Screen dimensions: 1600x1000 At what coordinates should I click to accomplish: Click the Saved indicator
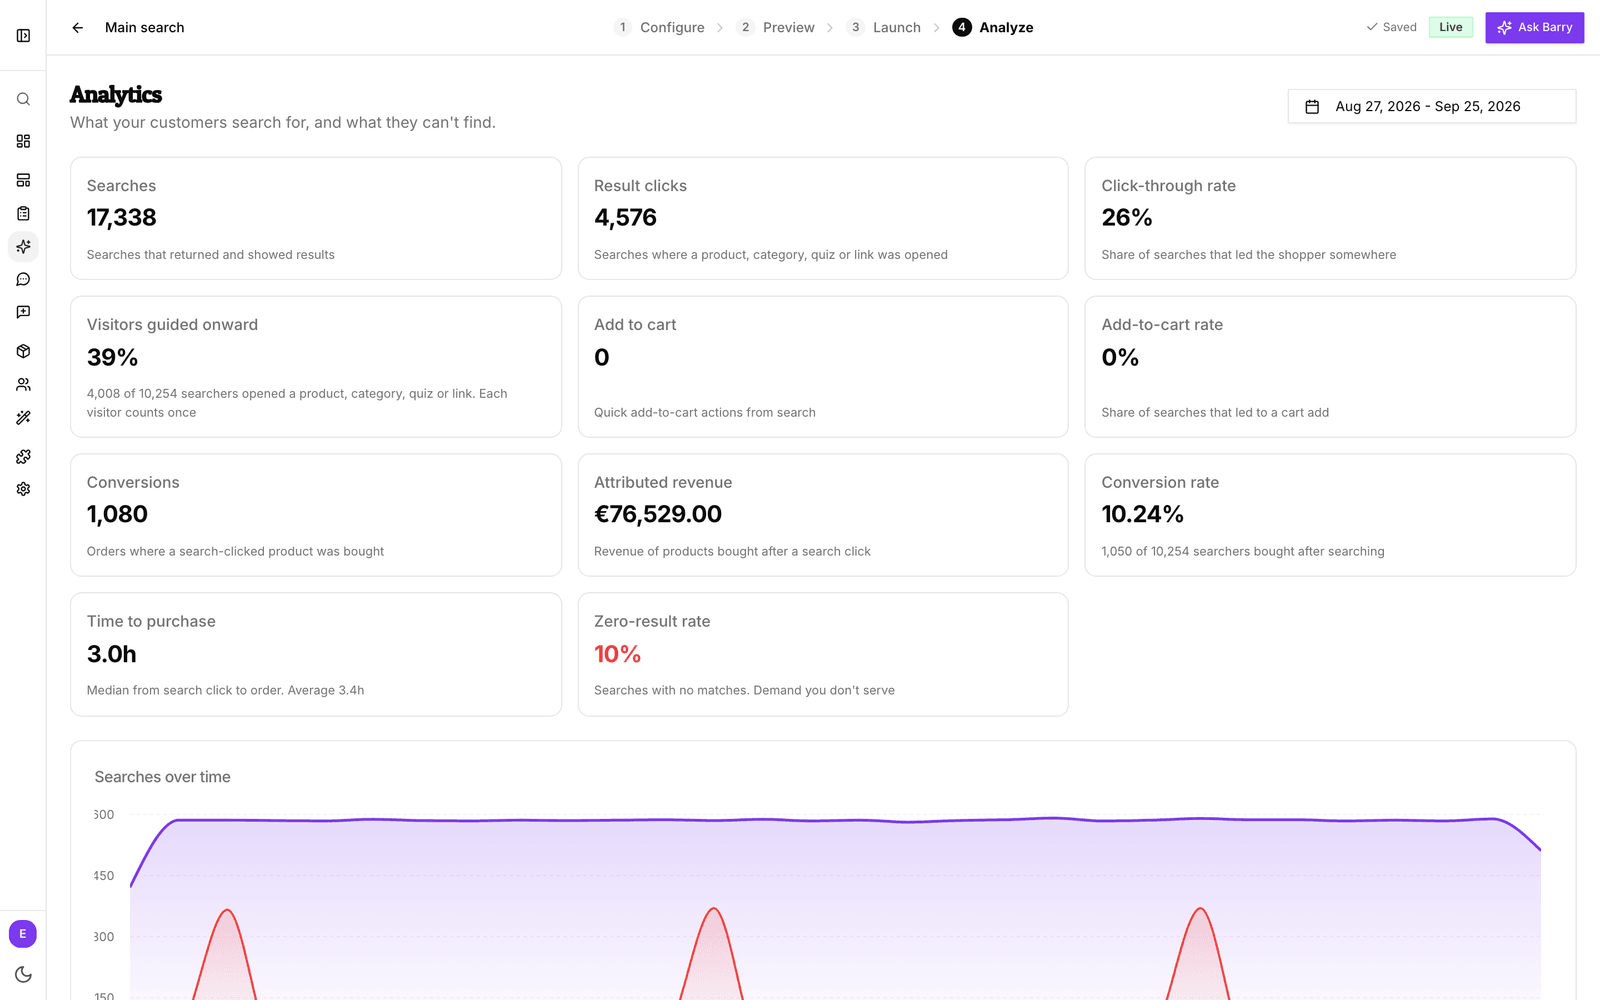[1391, 27]
